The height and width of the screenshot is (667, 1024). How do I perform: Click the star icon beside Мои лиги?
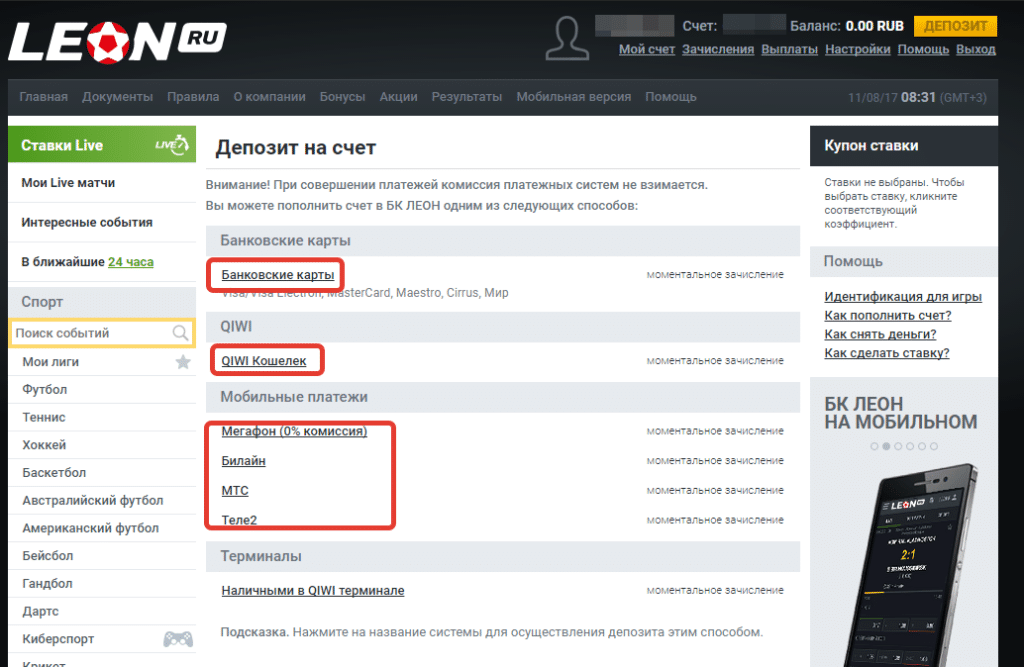coord(183,362)
